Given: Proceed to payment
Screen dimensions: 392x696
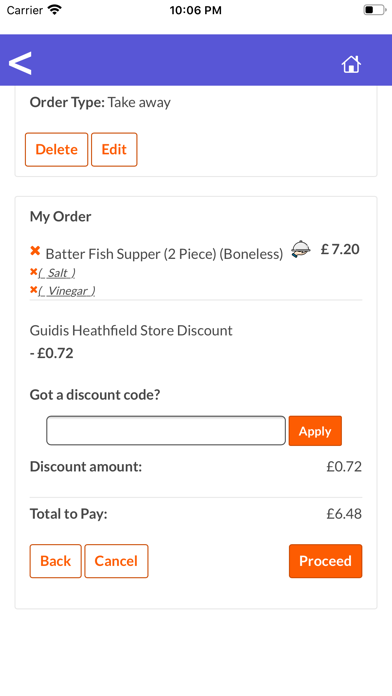Looking at the screenshot, I should 325,561.
